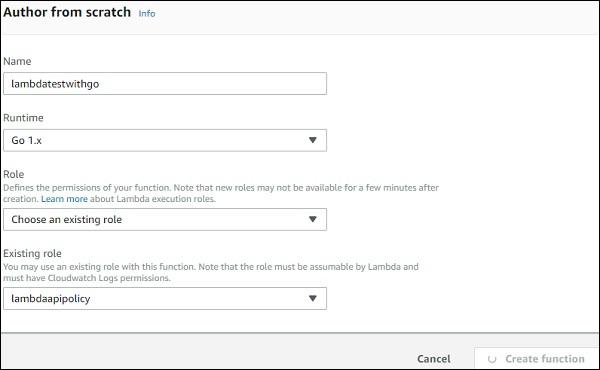The image size is (600, 370).
Task: Click the Existing role dropdown arrow icon
Action: pyautogui.click(x=313, y=298)
